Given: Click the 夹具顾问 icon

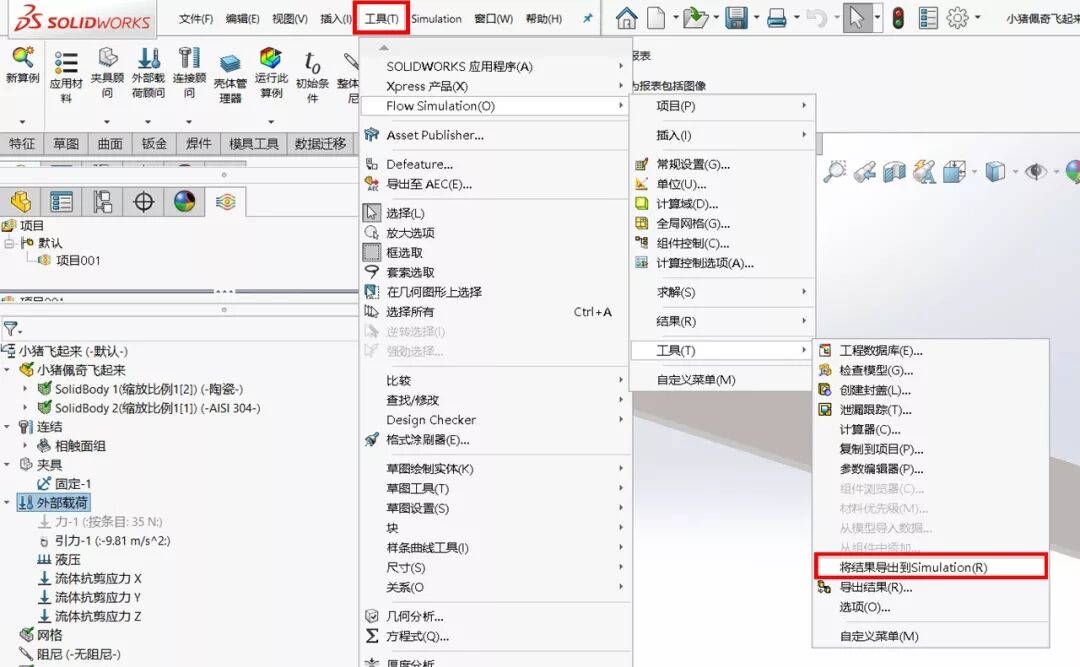Looking at the screenshot, I should pyautogui.click(x=107, y=72).
